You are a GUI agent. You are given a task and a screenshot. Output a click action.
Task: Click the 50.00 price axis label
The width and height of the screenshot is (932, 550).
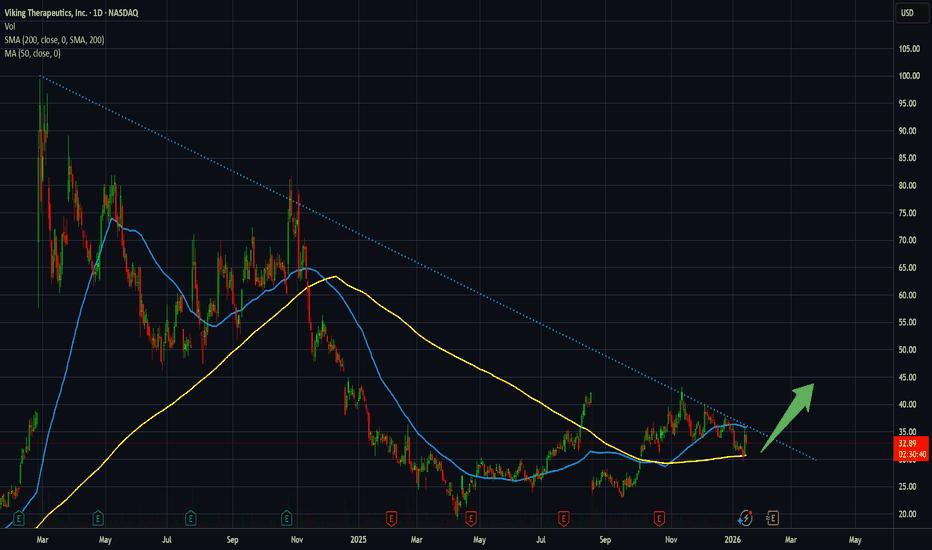point(908,350)
